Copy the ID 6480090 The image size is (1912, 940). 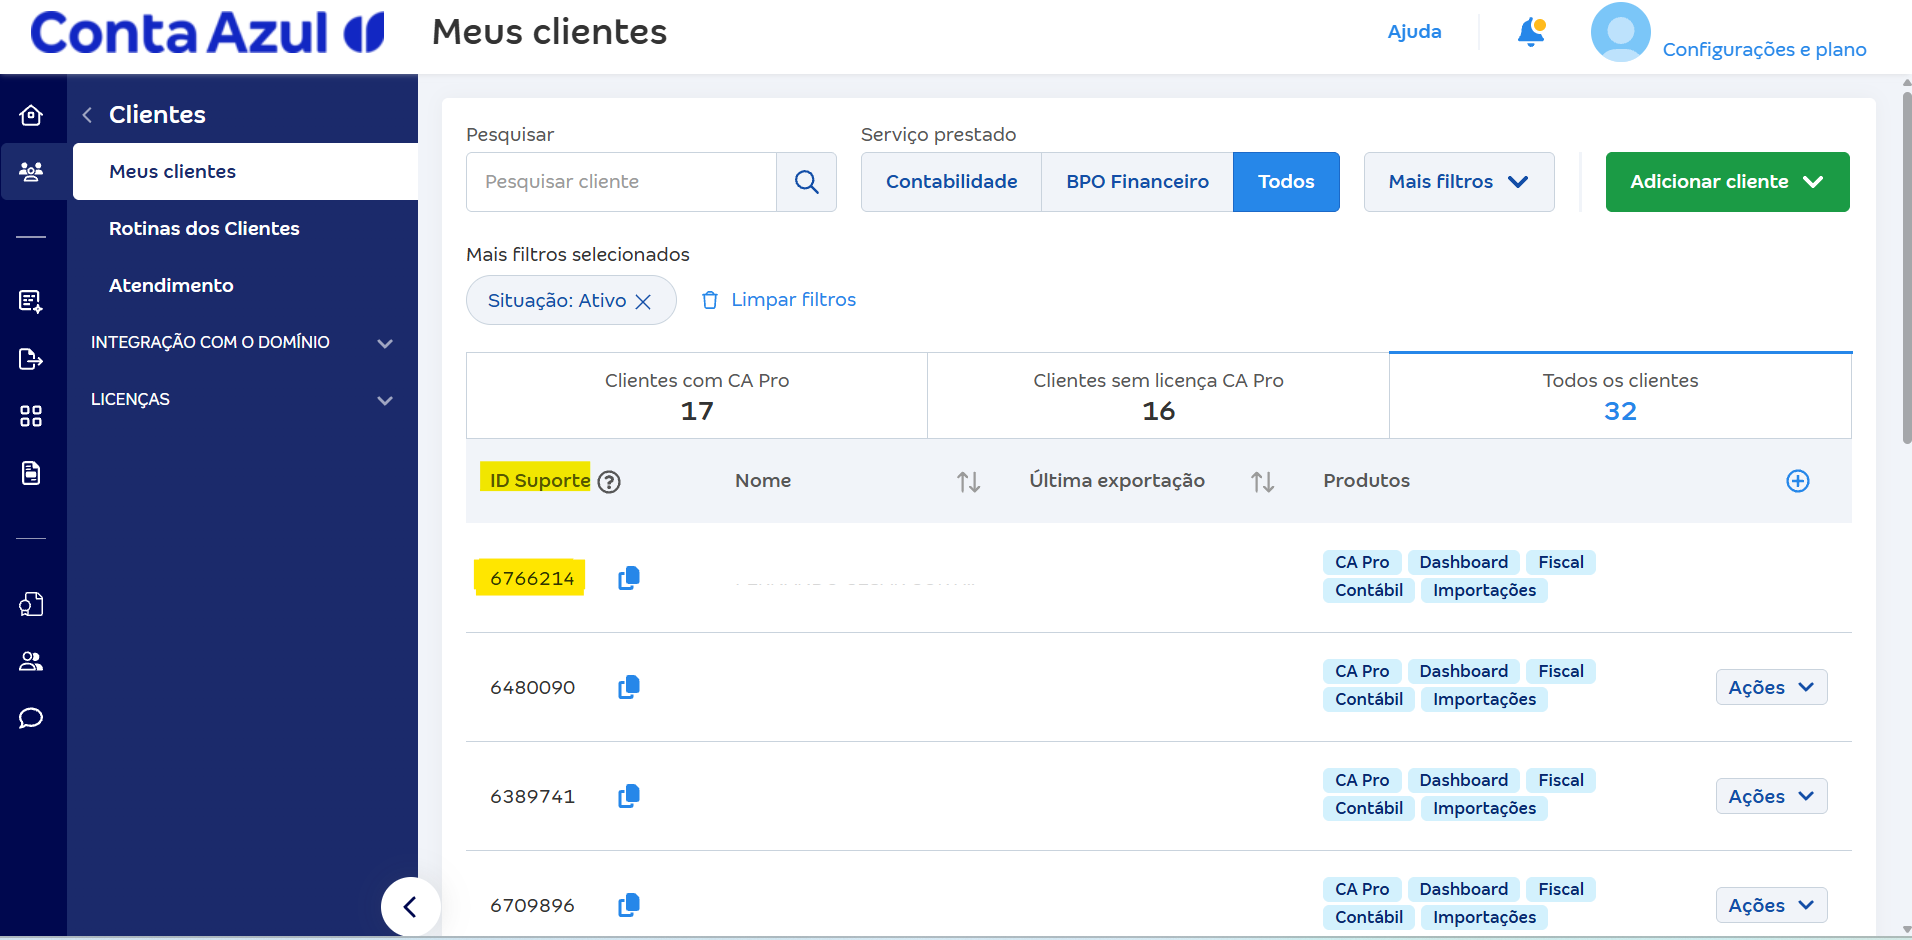(629, 687)
